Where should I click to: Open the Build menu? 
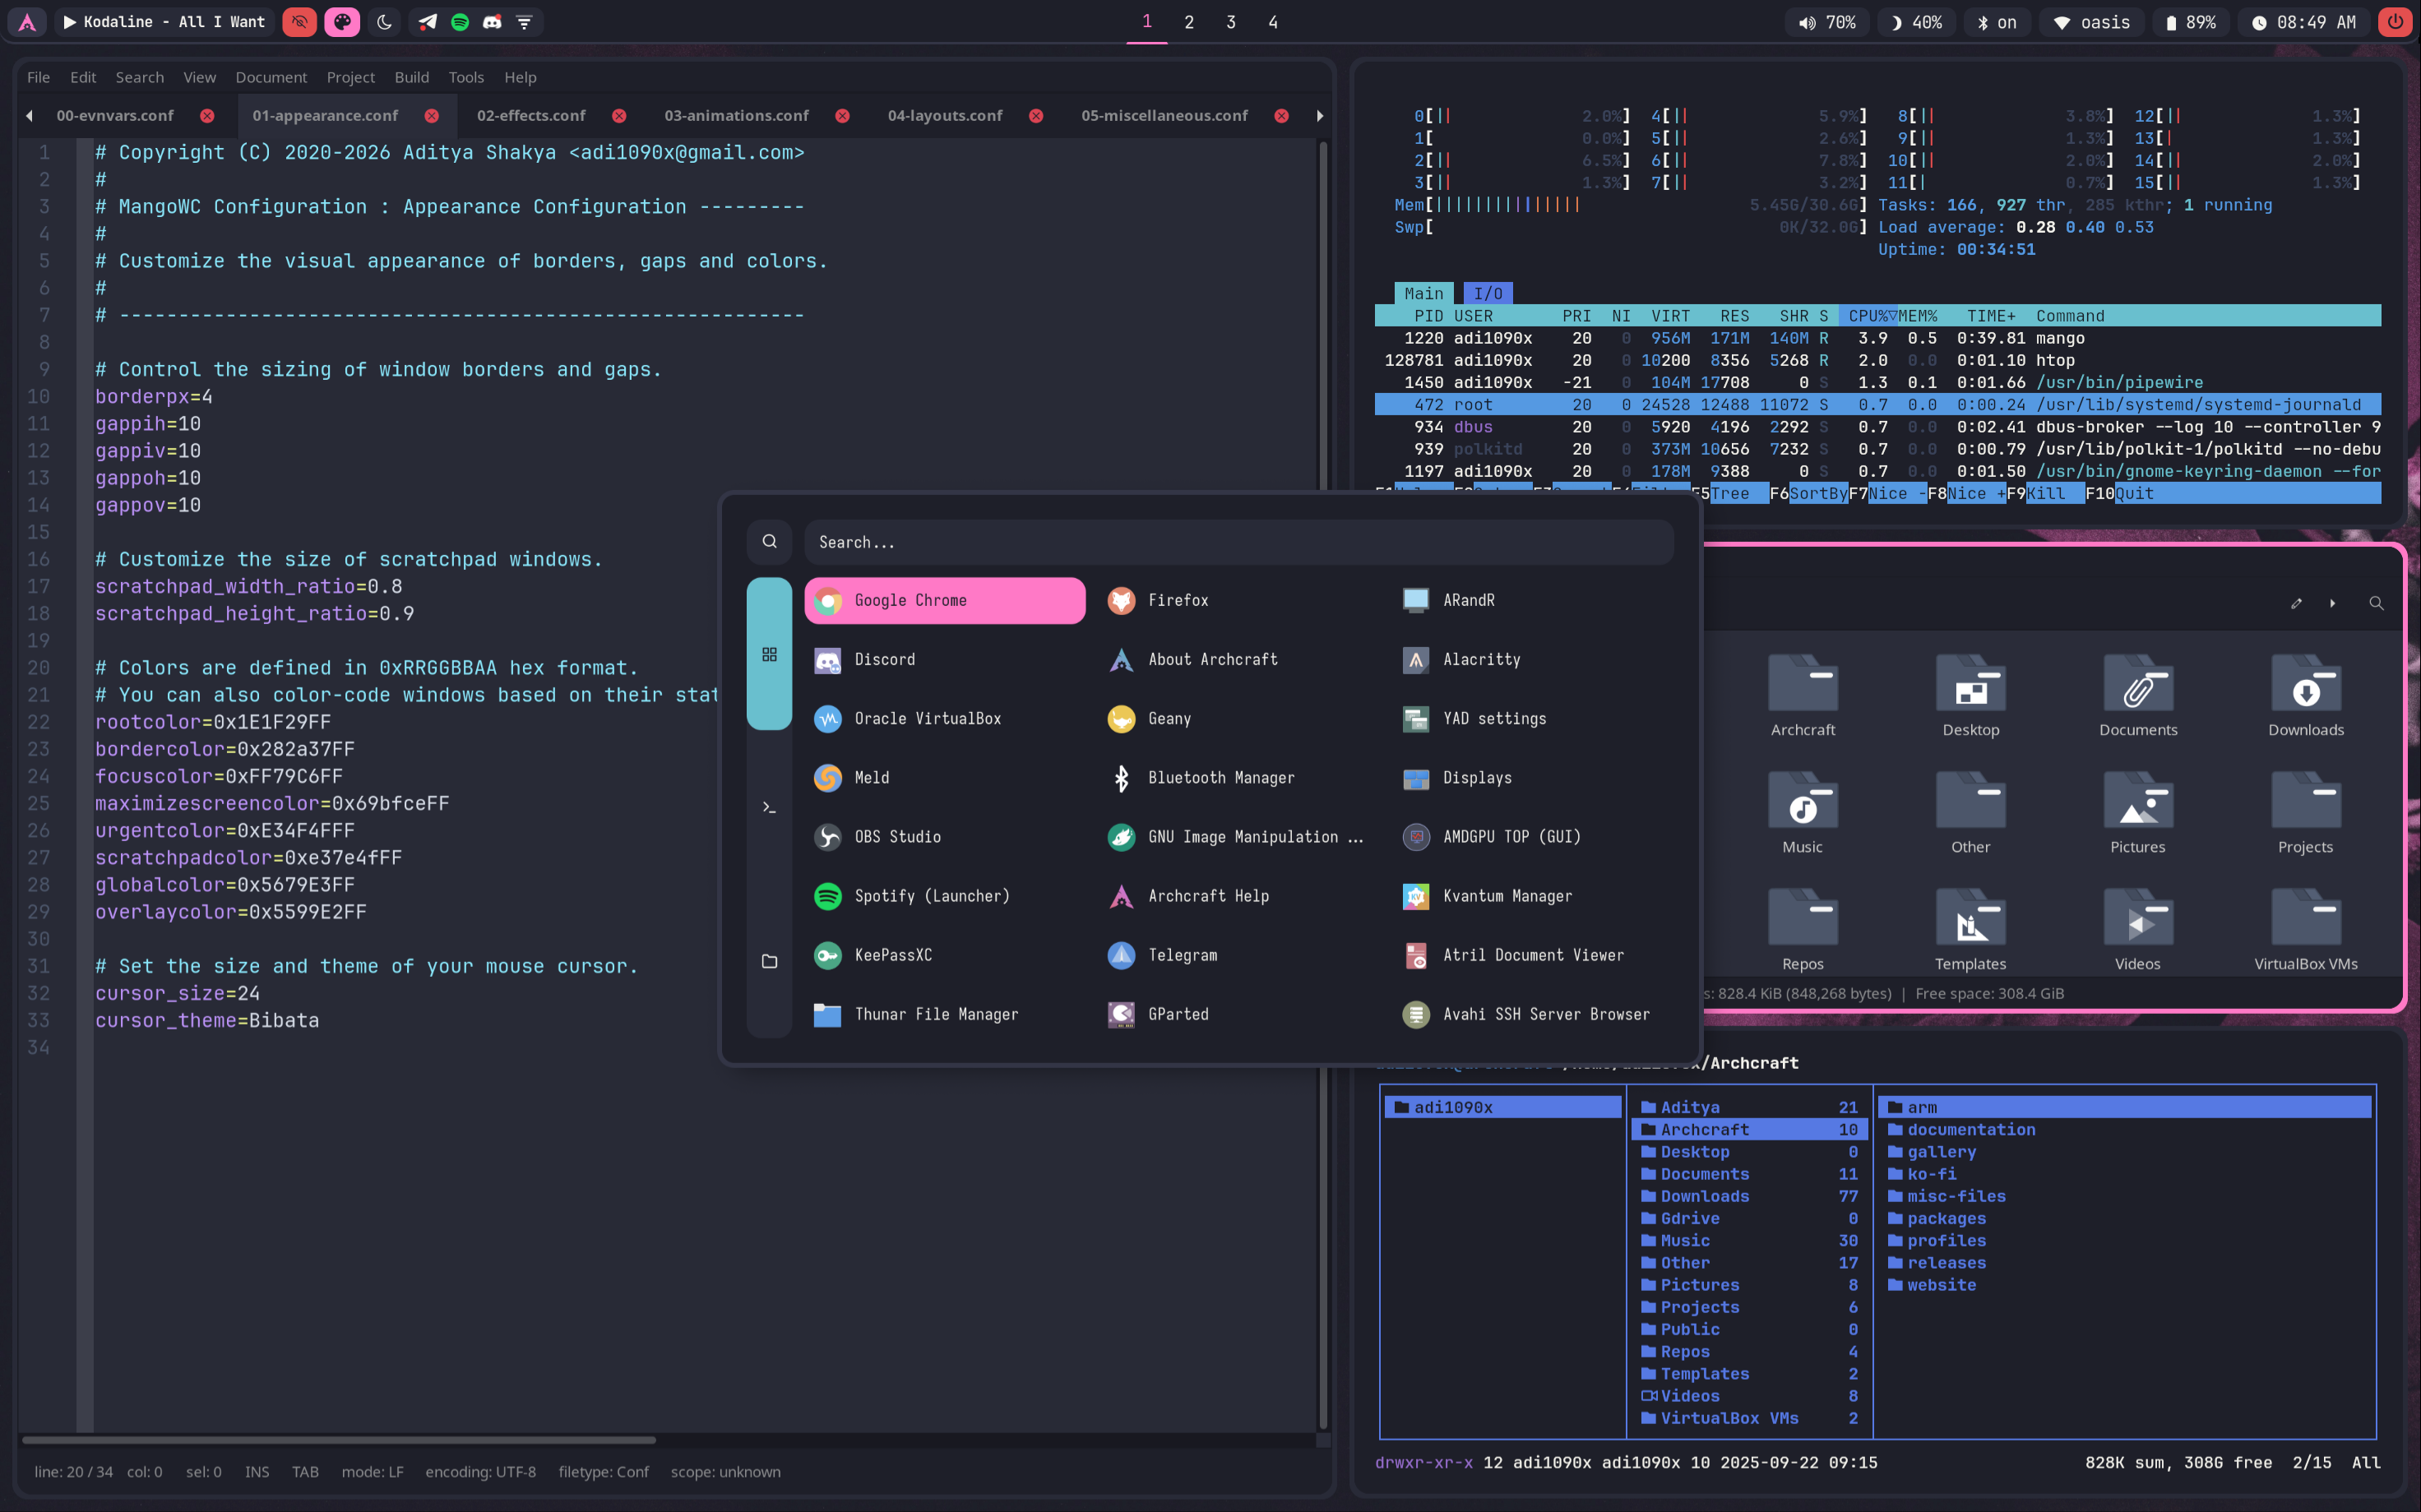(x=411, y=77)
